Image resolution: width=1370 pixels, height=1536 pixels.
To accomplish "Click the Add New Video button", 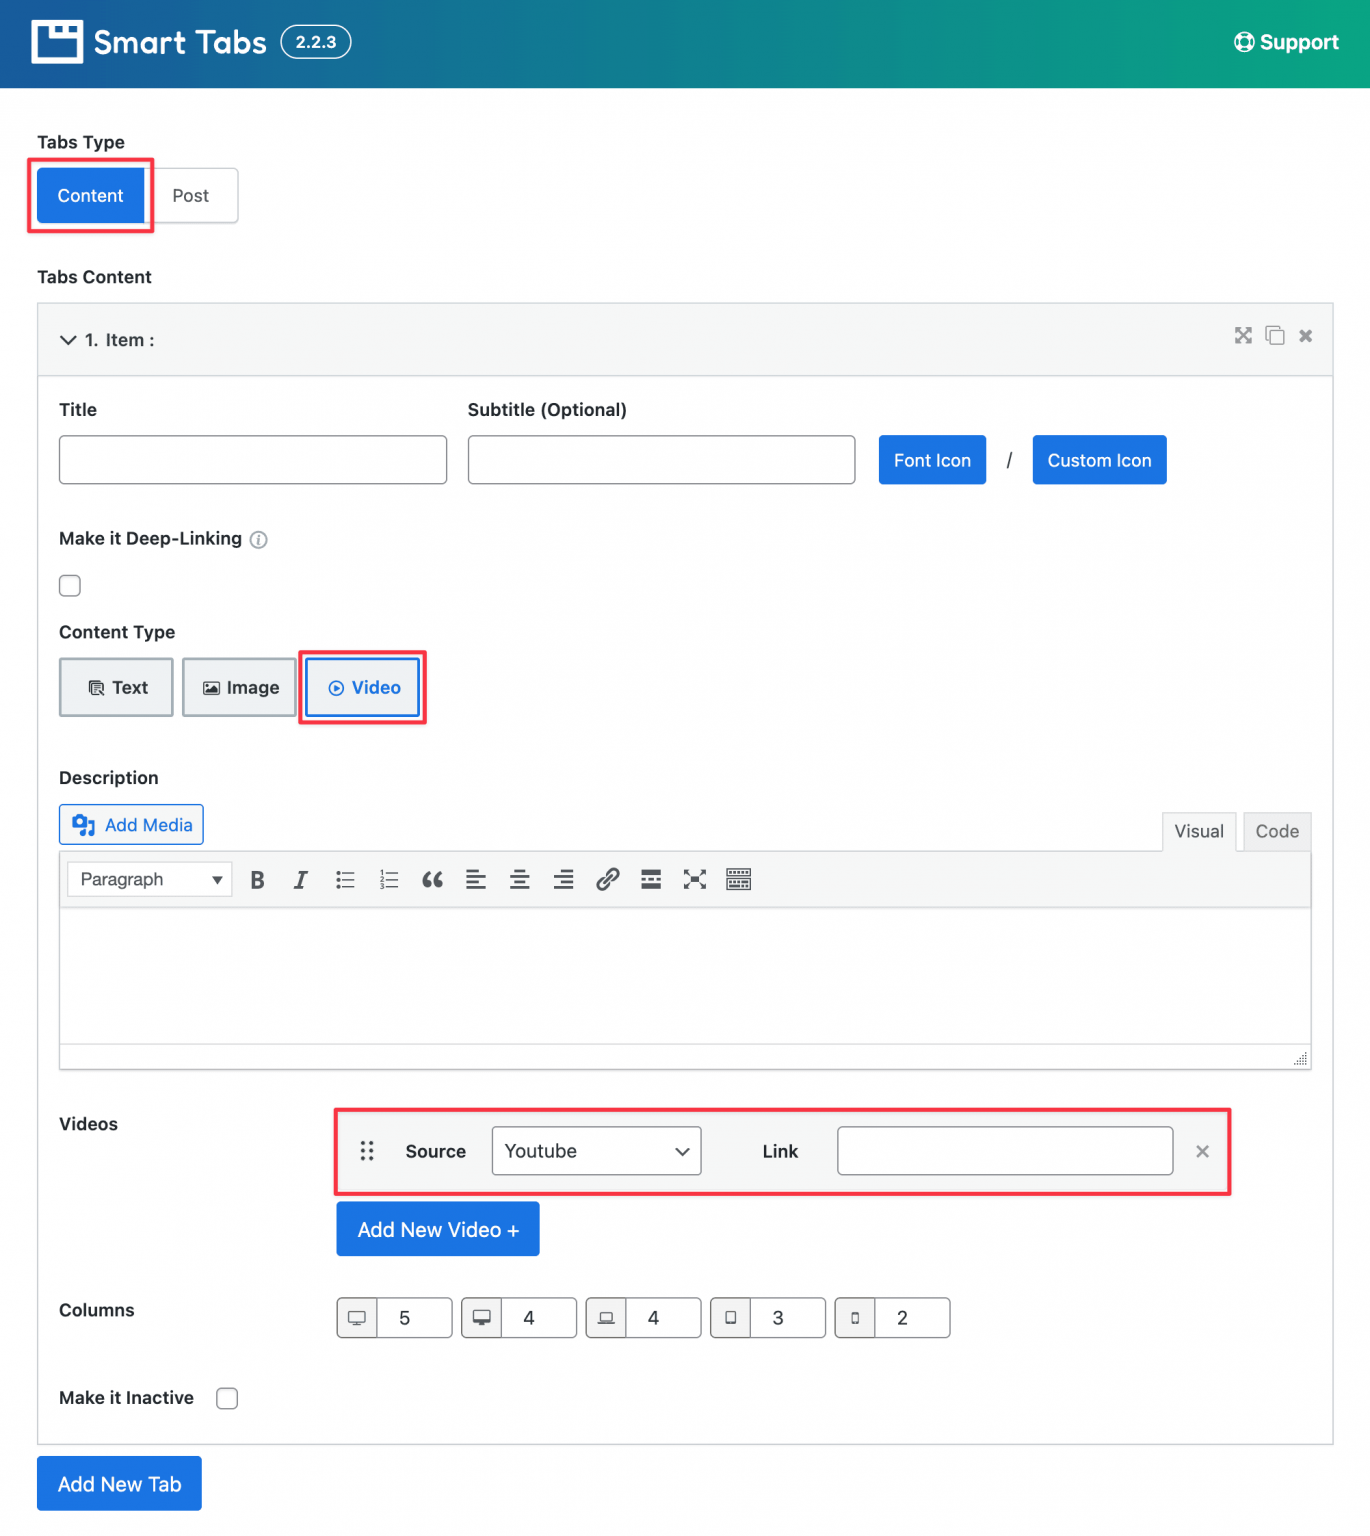I will (437, 1229).
